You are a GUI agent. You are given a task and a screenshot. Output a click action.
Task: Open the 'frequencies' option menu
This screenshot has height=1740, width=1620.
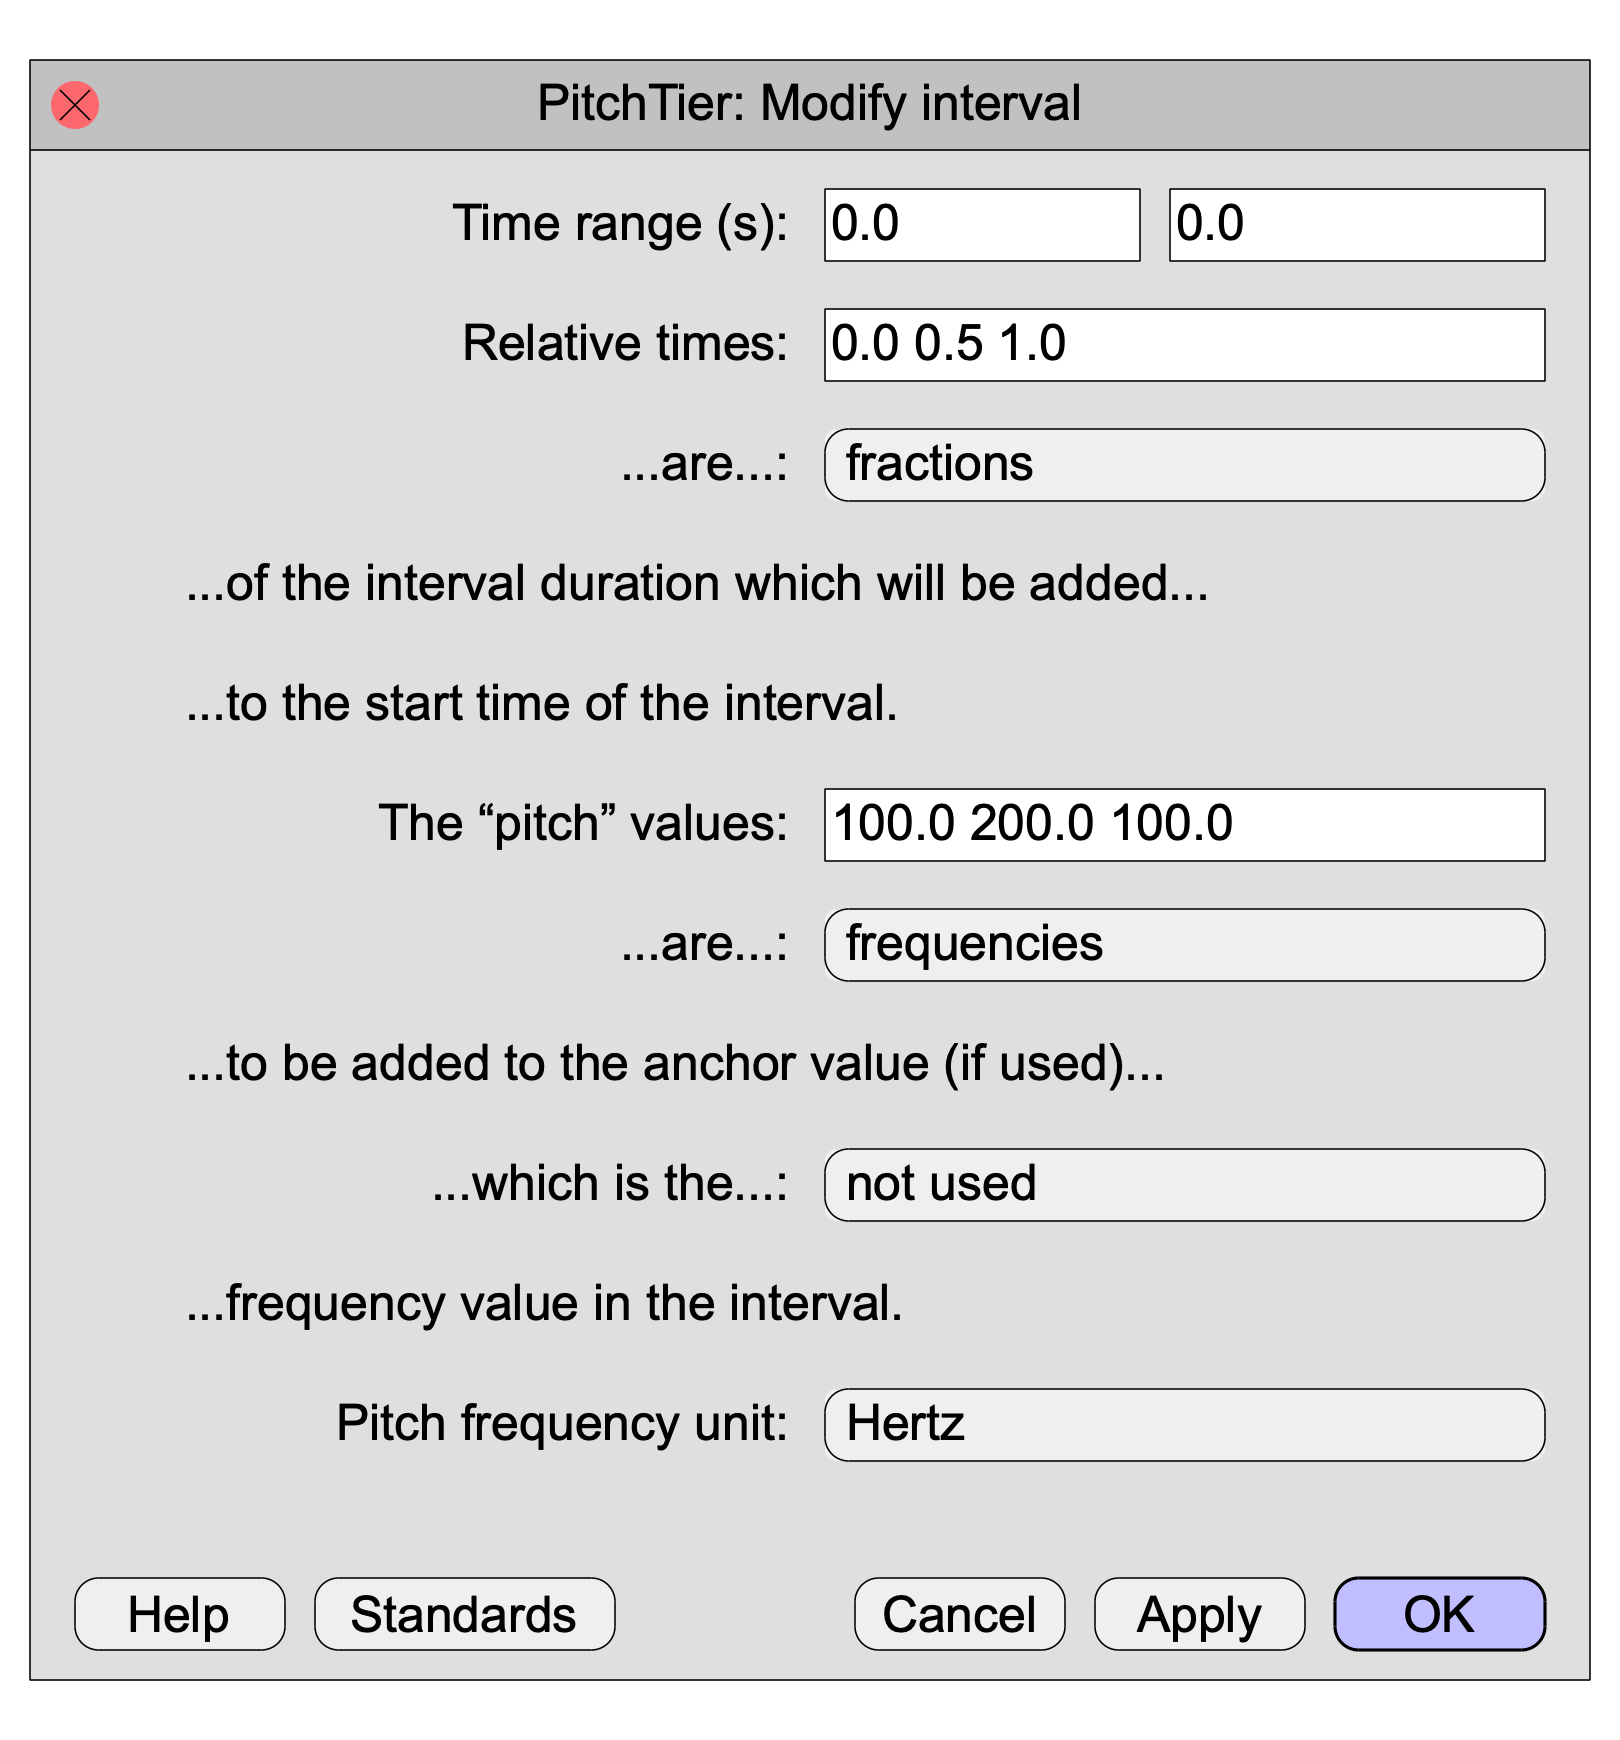tap(1185, 945)
